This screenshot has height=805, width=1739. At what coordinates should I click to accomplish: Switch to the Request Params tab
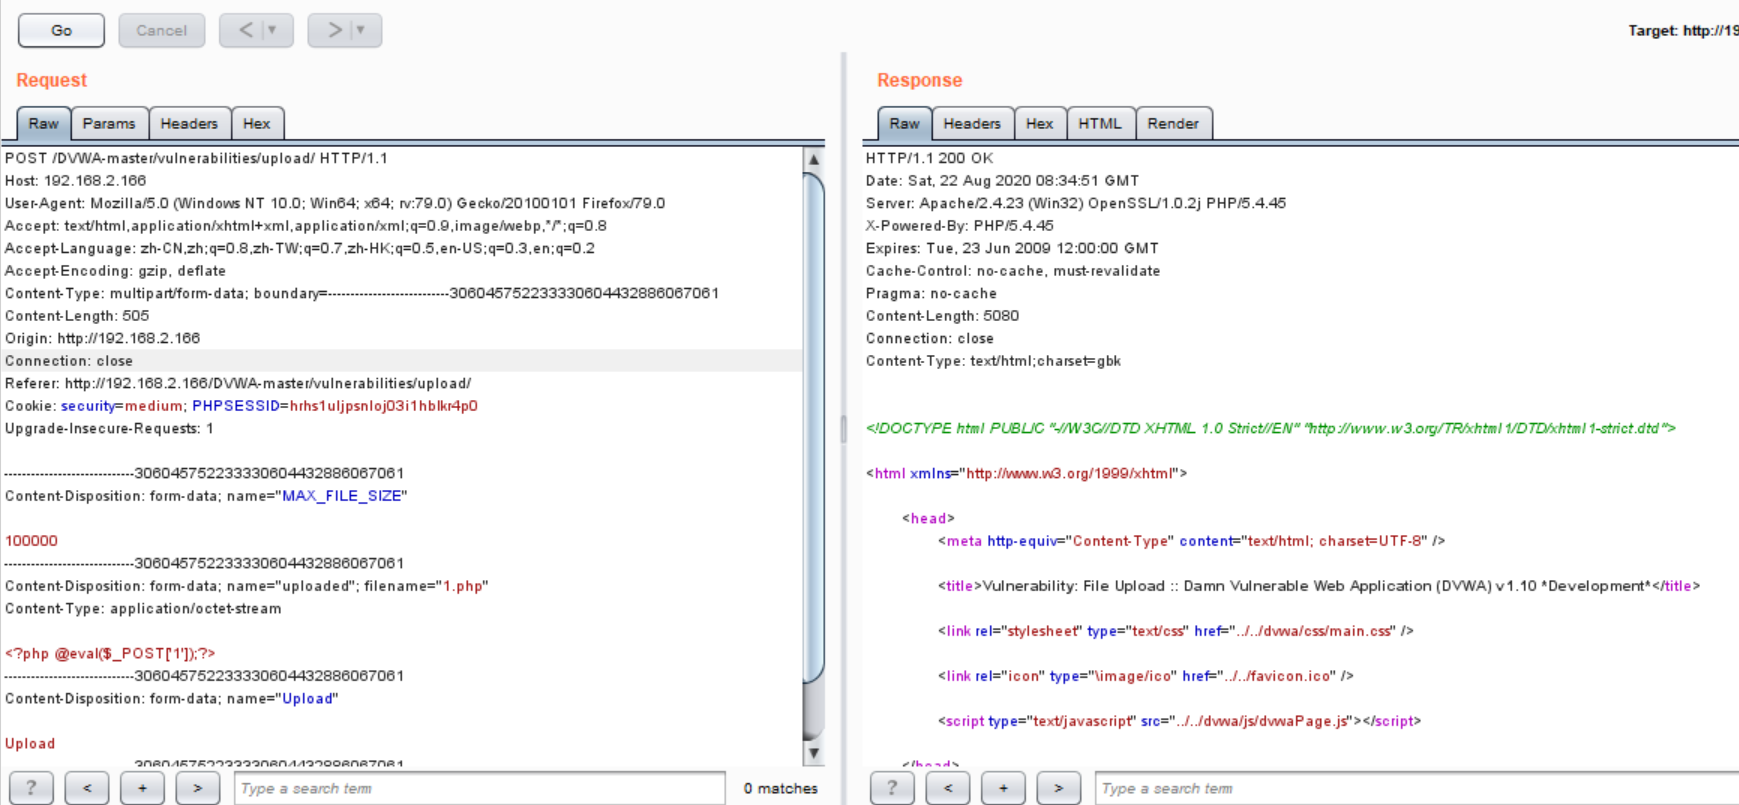point(109,123)
